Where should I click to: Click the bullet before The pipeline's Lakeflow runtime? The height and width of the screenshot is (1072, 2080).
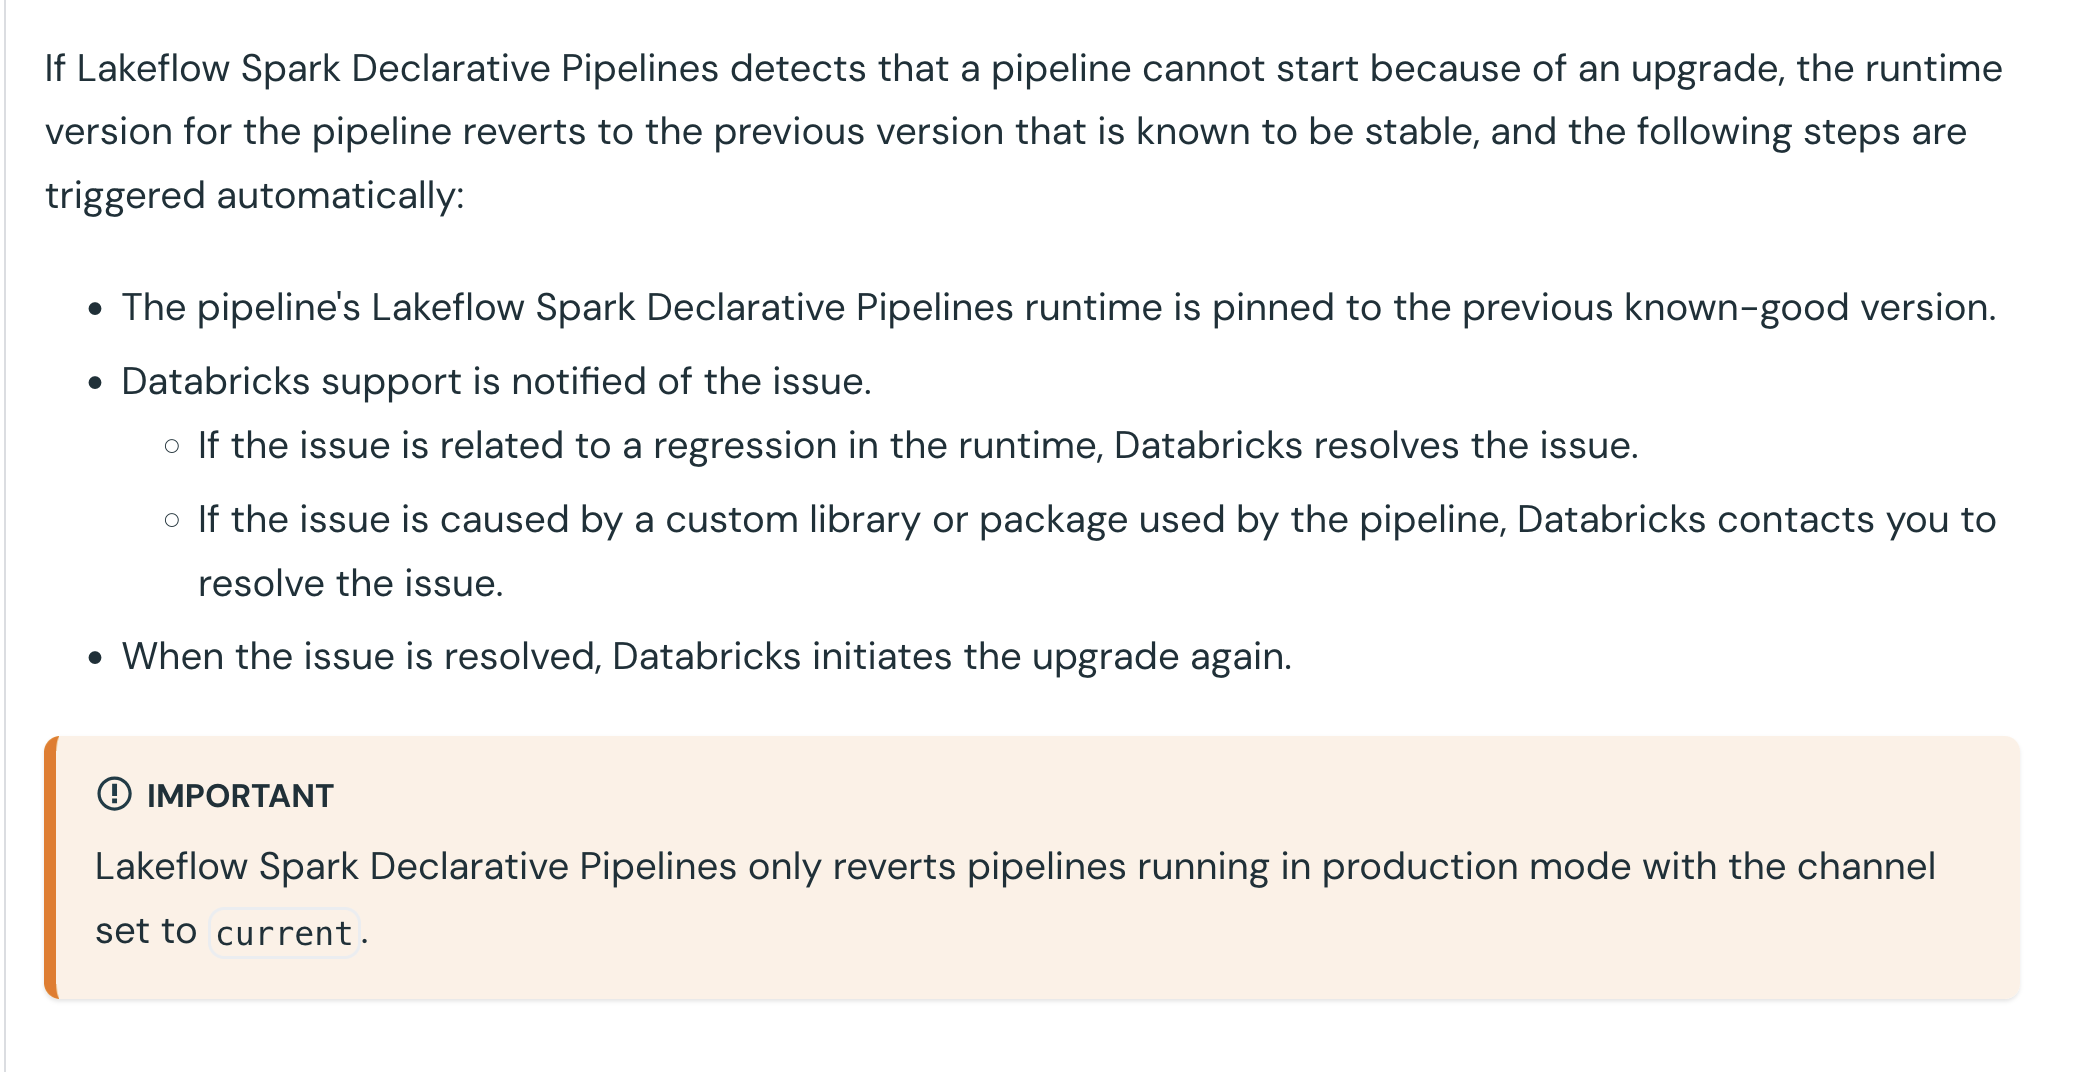pos(95,309)
